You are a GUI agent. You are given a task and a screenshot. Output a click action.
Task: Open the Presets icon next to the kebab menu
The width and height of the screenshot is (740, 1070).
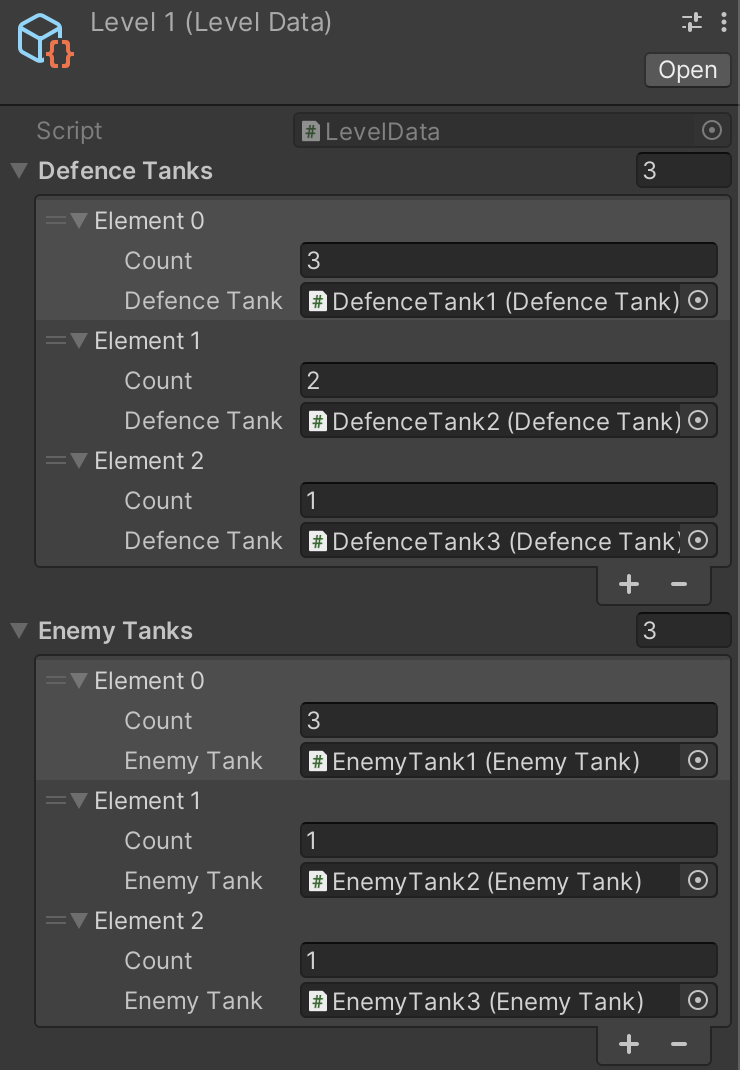coord(690,21)
